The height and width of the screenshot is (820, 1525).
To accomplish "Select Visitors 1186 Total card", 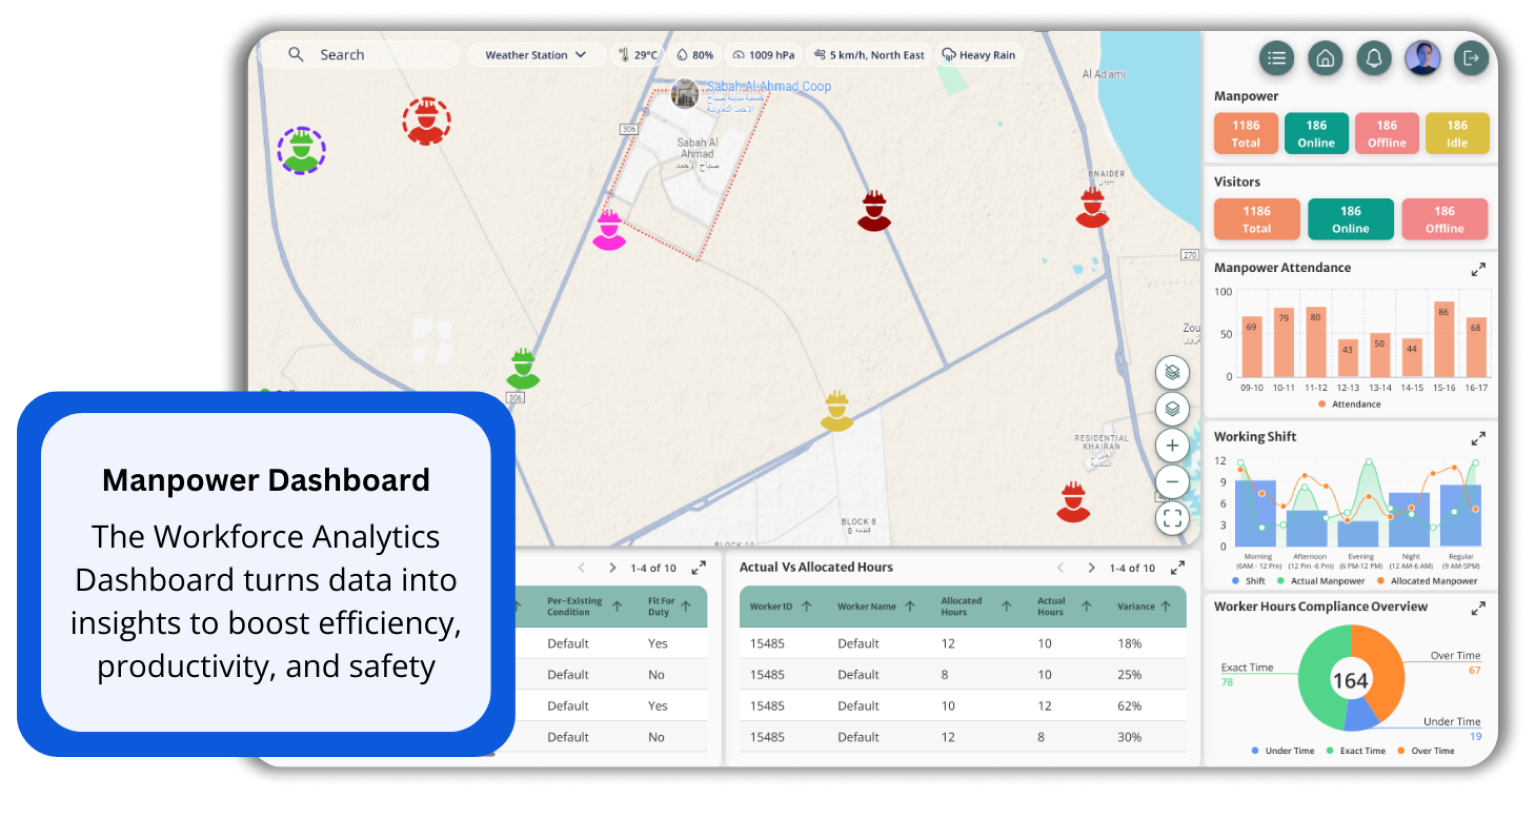I will point(1257,219).
